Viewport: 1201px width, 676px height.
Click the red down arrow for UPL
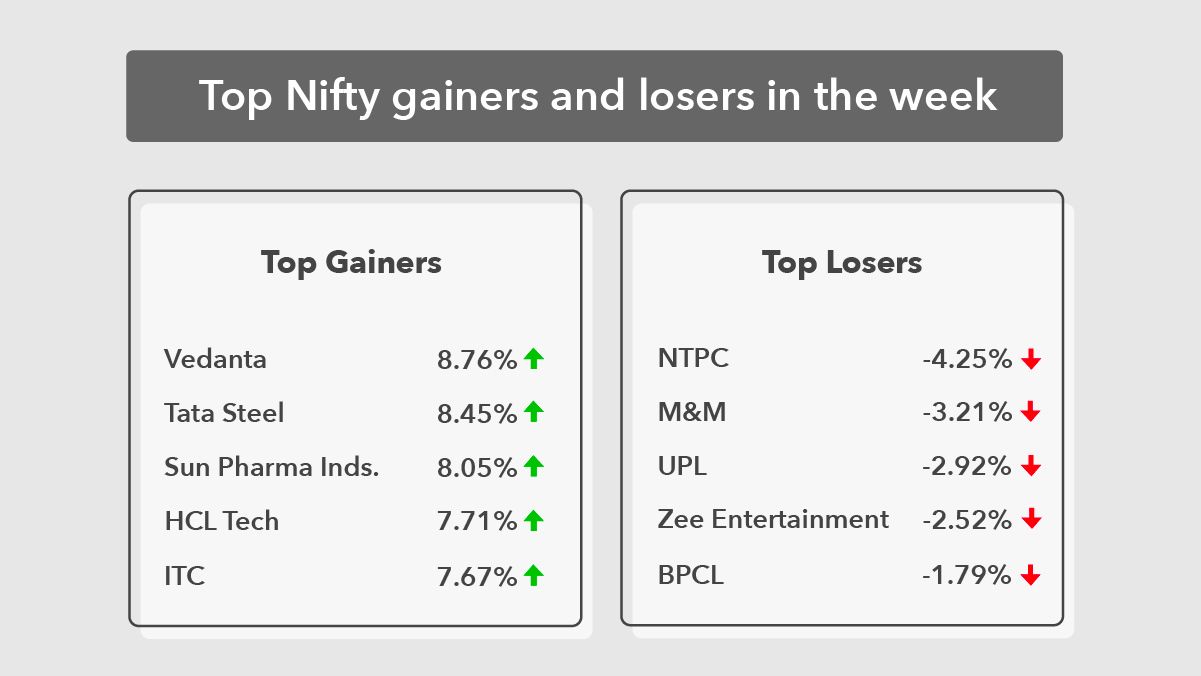click(x=1031, y=466)
